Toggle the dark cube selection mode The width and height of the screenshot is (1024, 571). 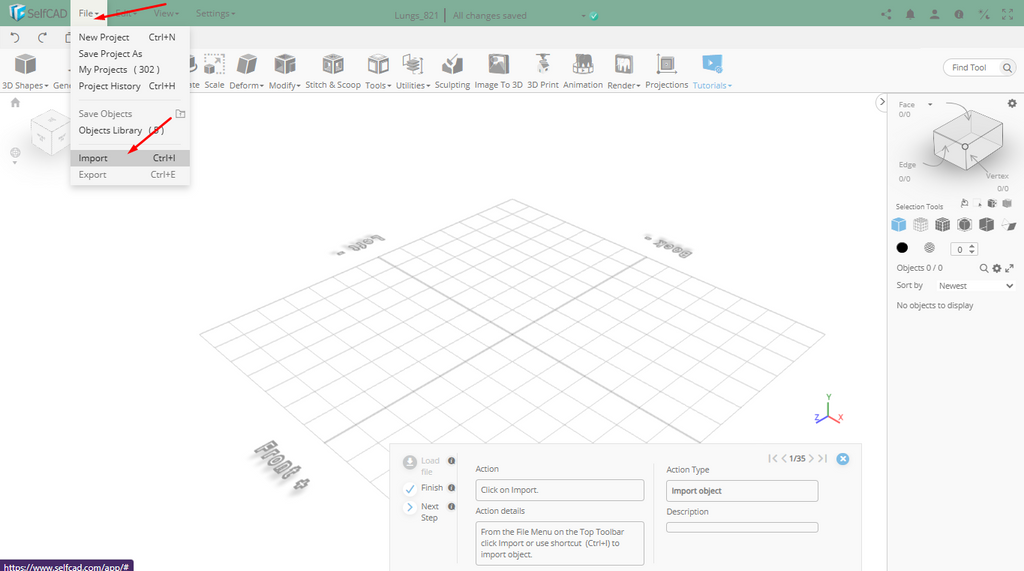tap(986, 225)
